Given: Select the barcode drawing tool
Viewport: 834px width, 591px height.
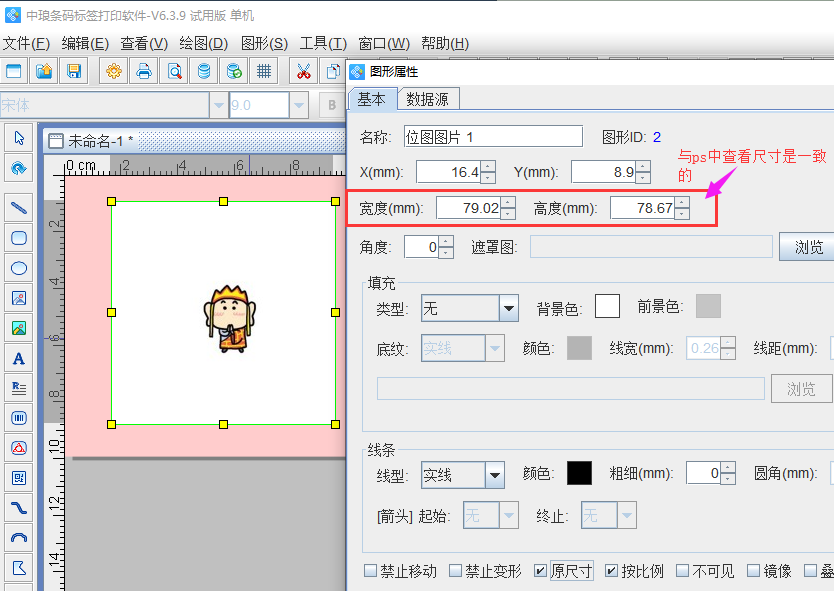Looking at the screenshot, I should [x=18, y=418].
